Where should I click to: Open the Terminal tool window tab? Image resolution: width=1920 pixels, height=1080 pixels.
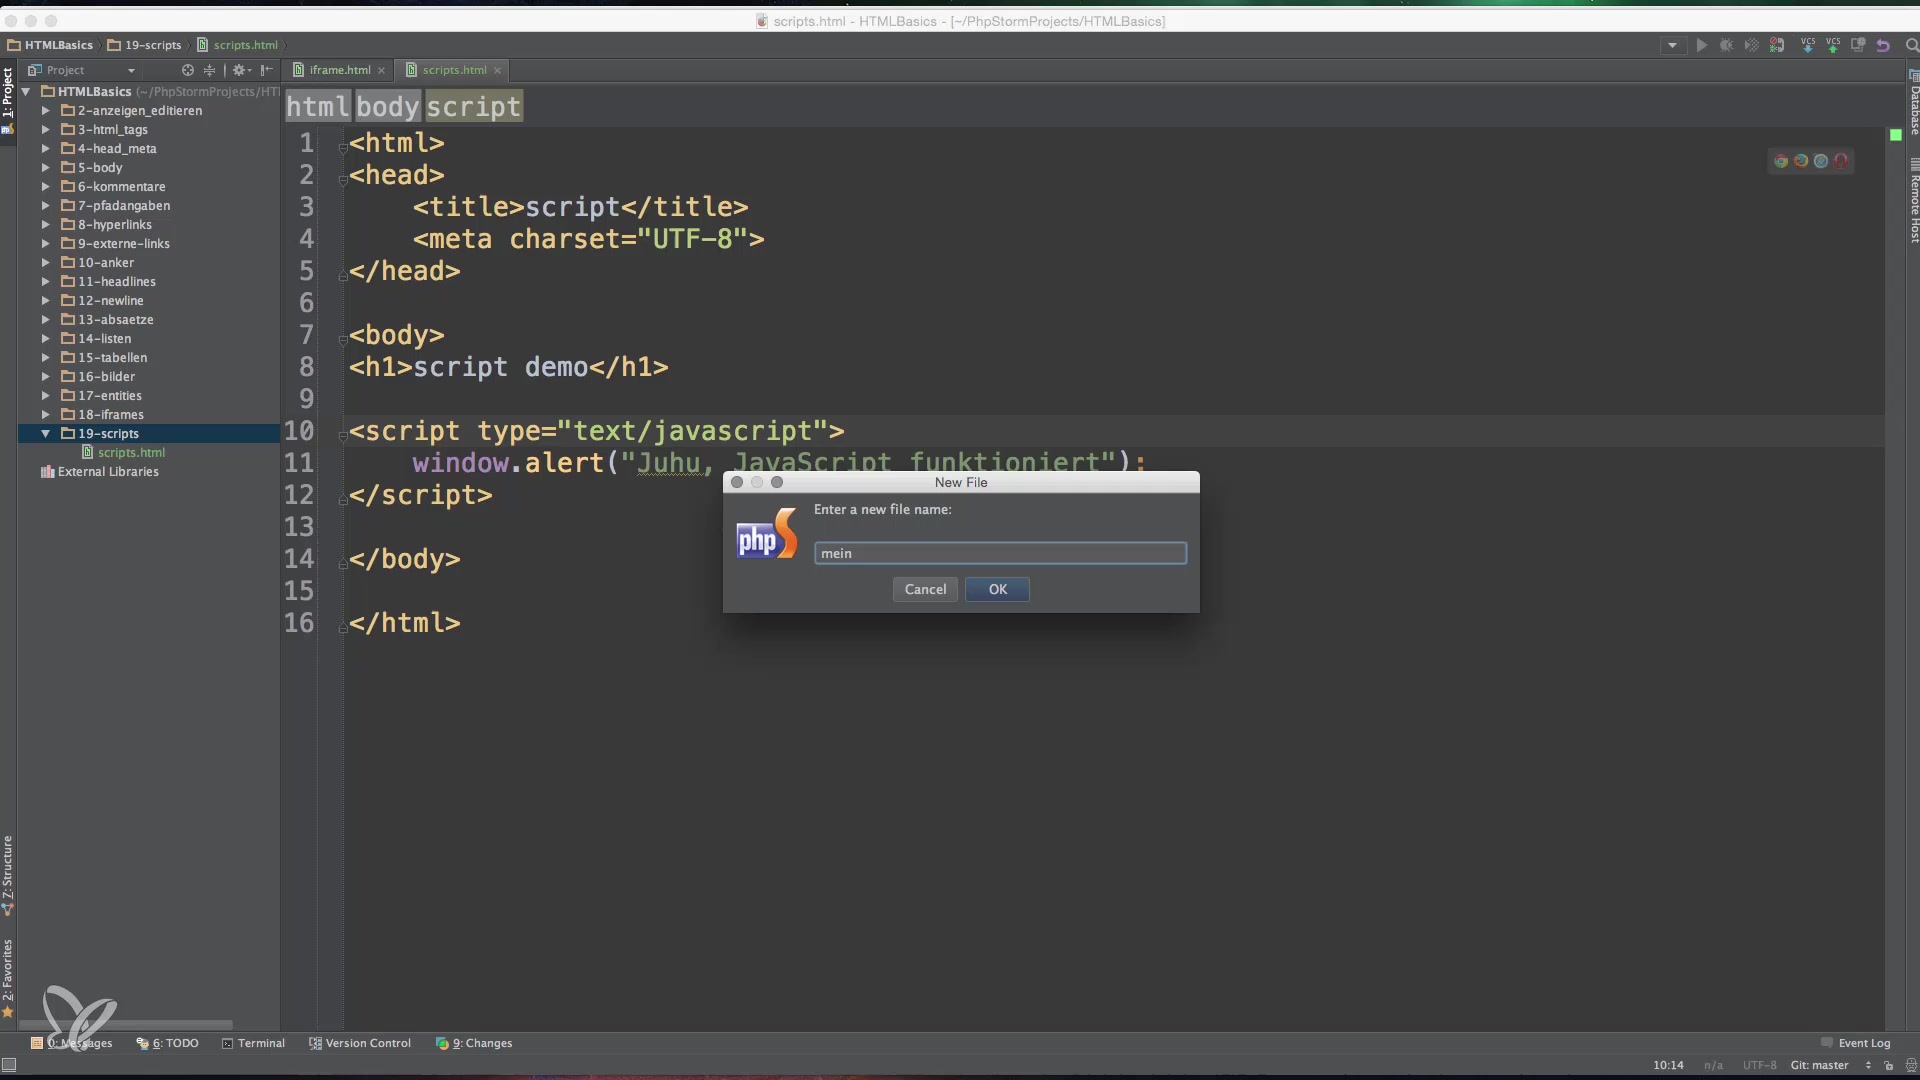pos(254,1043)
